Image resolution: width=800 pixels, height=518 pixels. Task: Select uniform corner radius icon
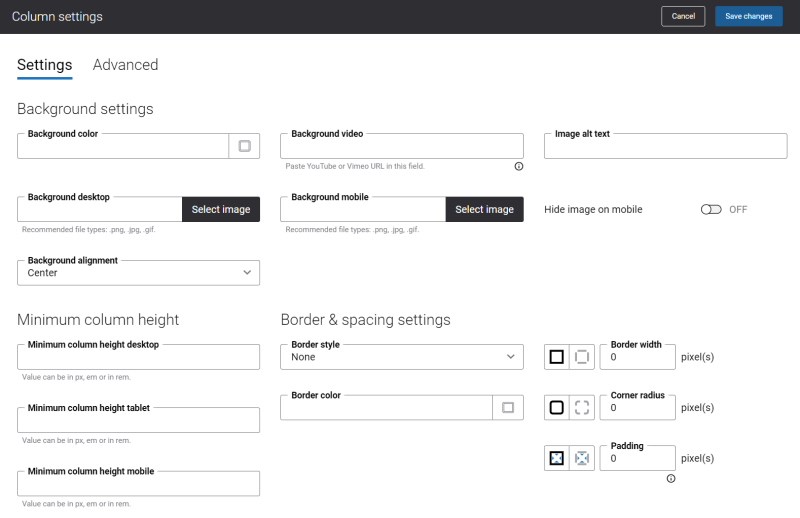click(557, 407)
